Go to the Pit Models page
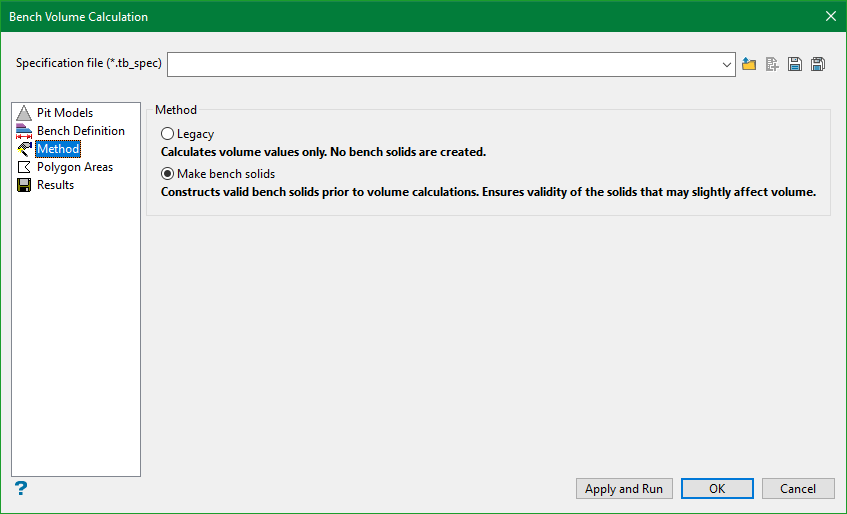 coord(65,113)
